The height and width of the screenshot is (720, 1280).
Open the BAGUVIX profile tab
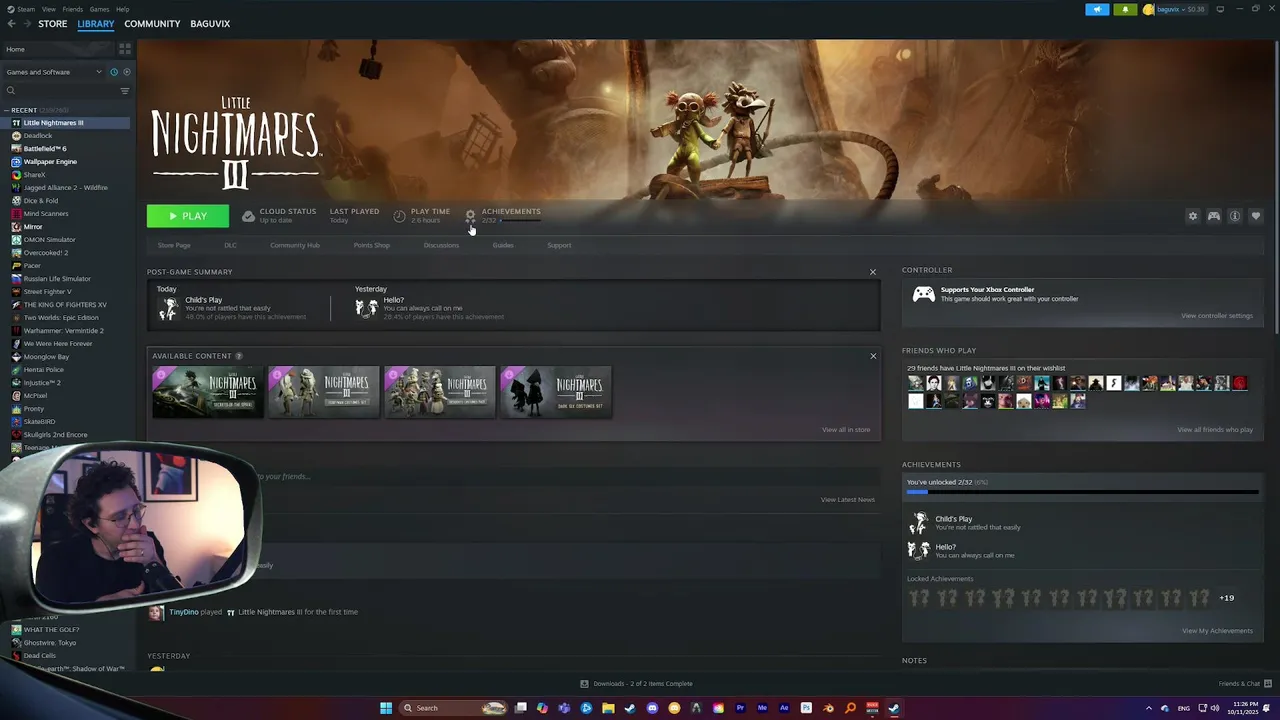210,24
